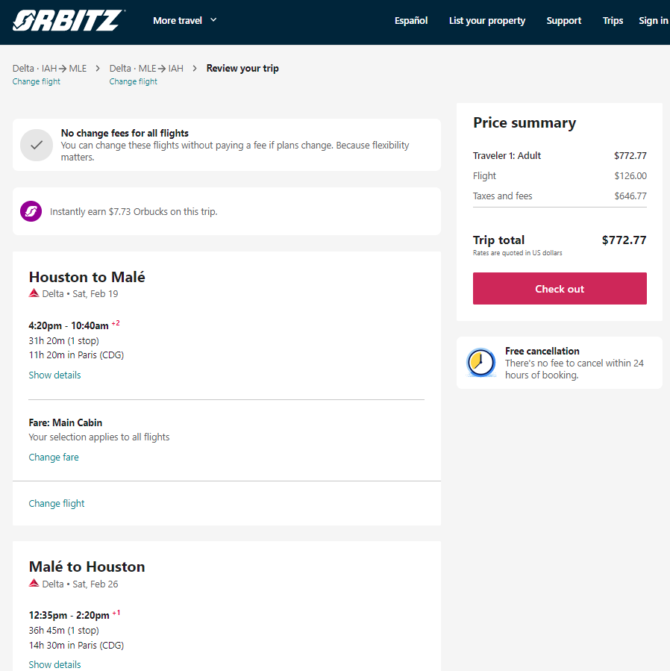Click the free cancellation clock icon
This screenshot has height=671, width=670.
coord(481,362)
